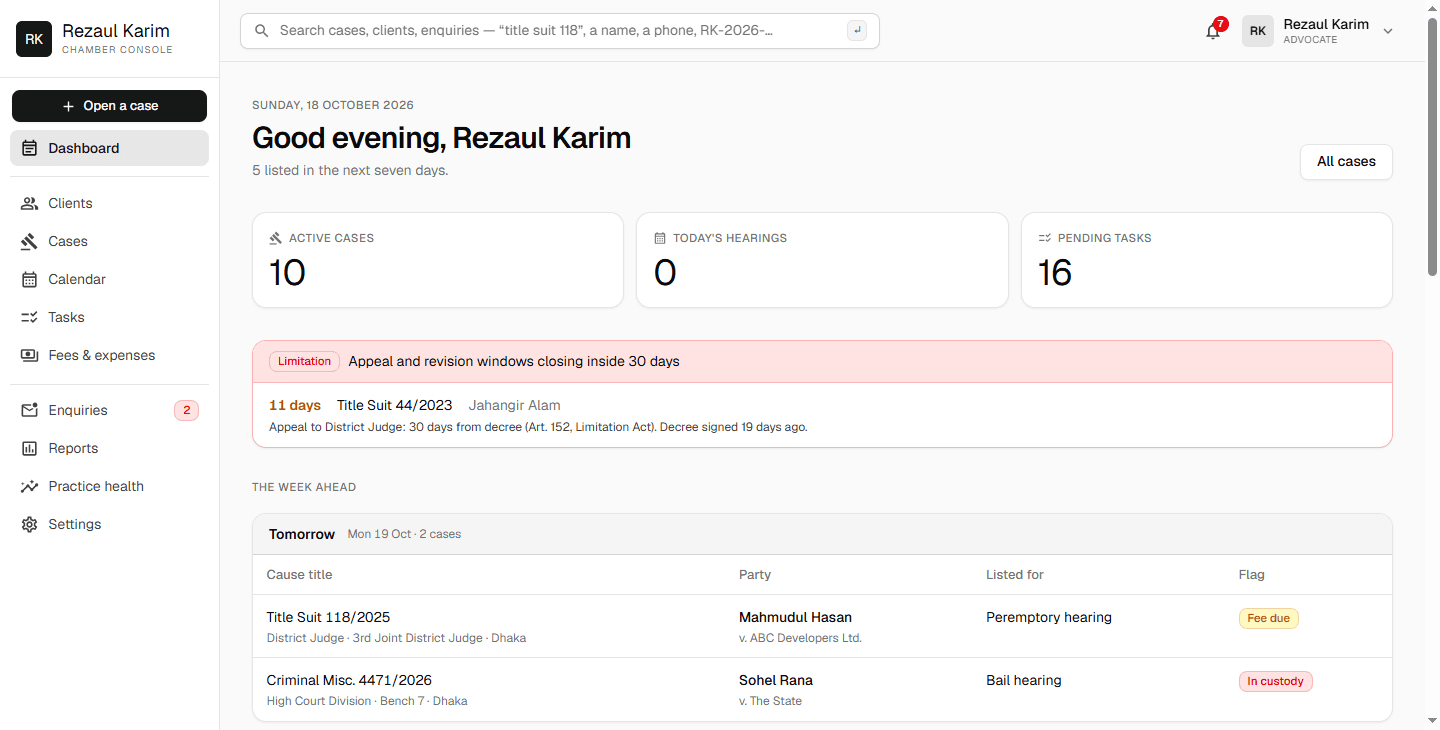Screen dimensions: 1440x730
Task: Click the Settings gear icon
Action: [x=29, y=524]
